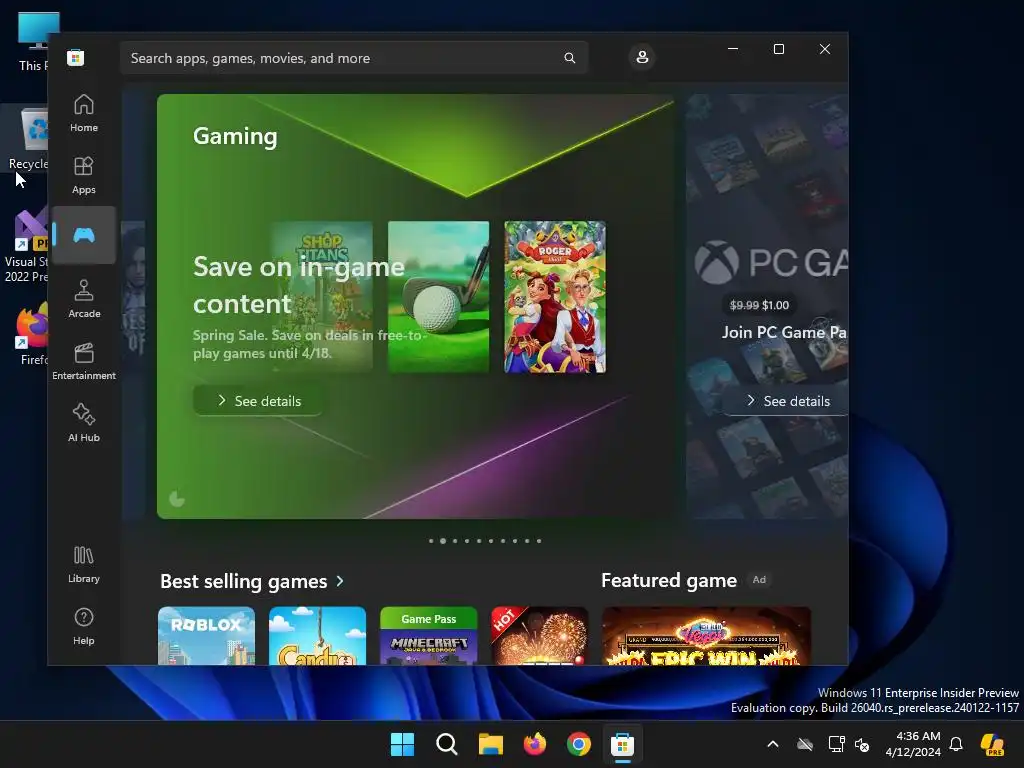Open the Apps section
1024x768 pixels.
[x=84, y=176]
